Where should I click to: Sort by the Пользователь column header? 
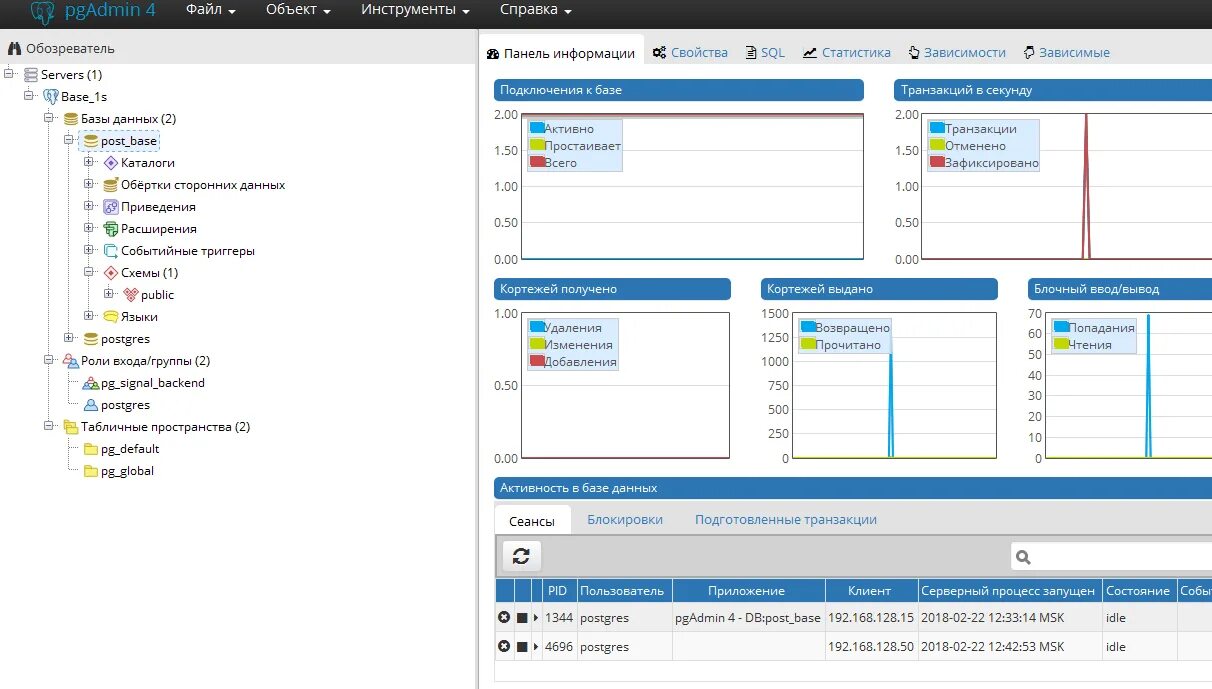(x=624, y=591)
